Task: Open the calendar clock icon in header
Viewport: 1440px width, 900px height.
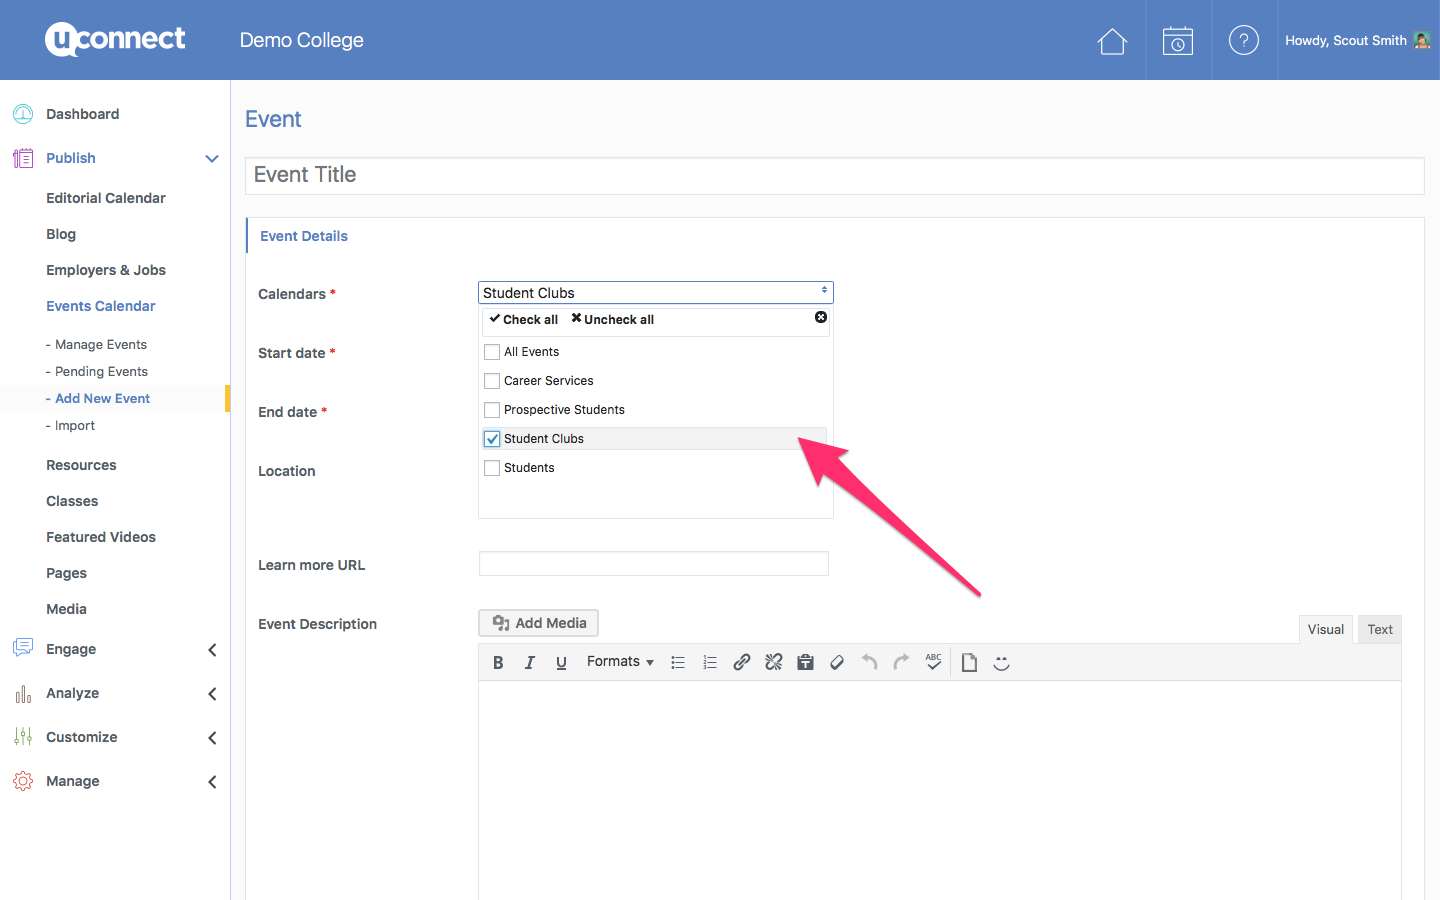Action: [1178, 41]
